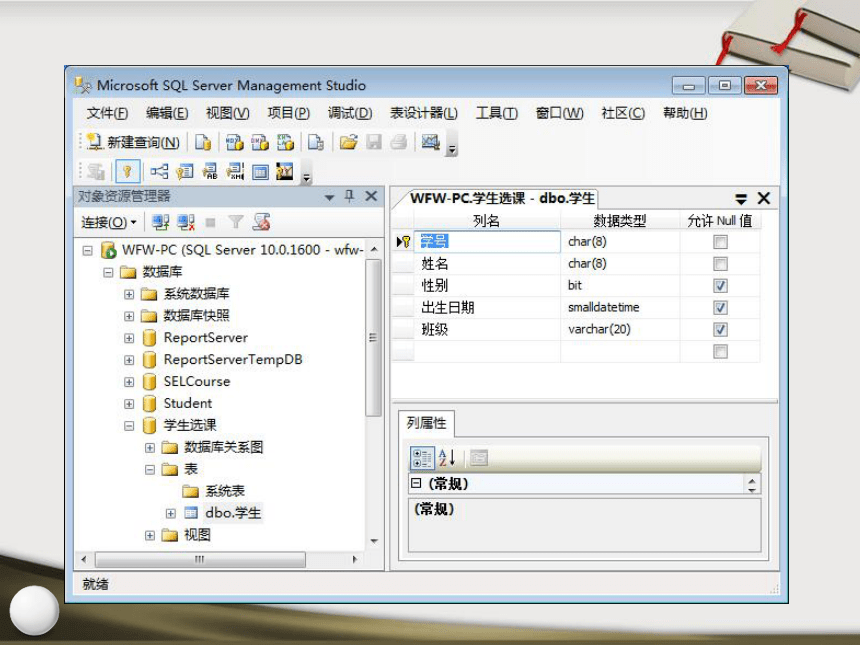Open a new XMLA query from toolbar
The height and width of the screenshot is (645, 860).
coord(285,143)
